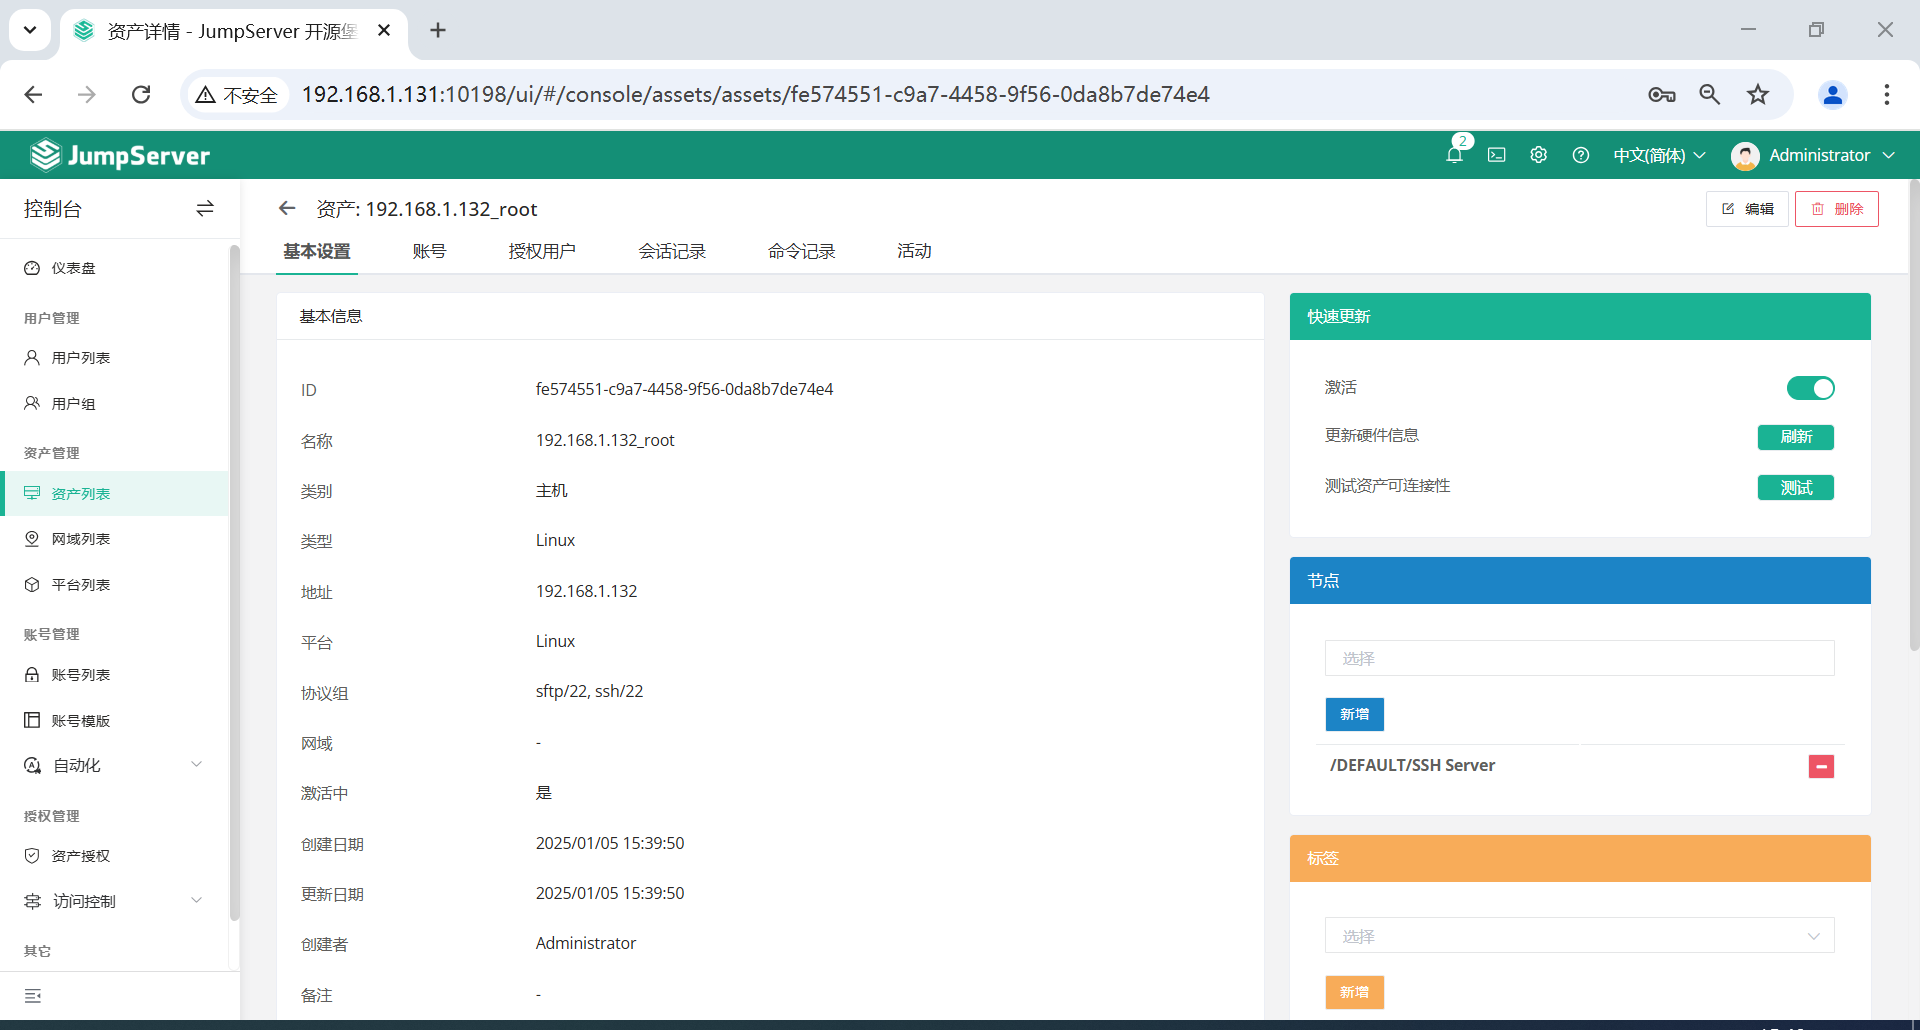Click the /DEFAULT/SSH Server node text
The width and height of the screenshot is (1920, 1030).
coord(1412,765)
